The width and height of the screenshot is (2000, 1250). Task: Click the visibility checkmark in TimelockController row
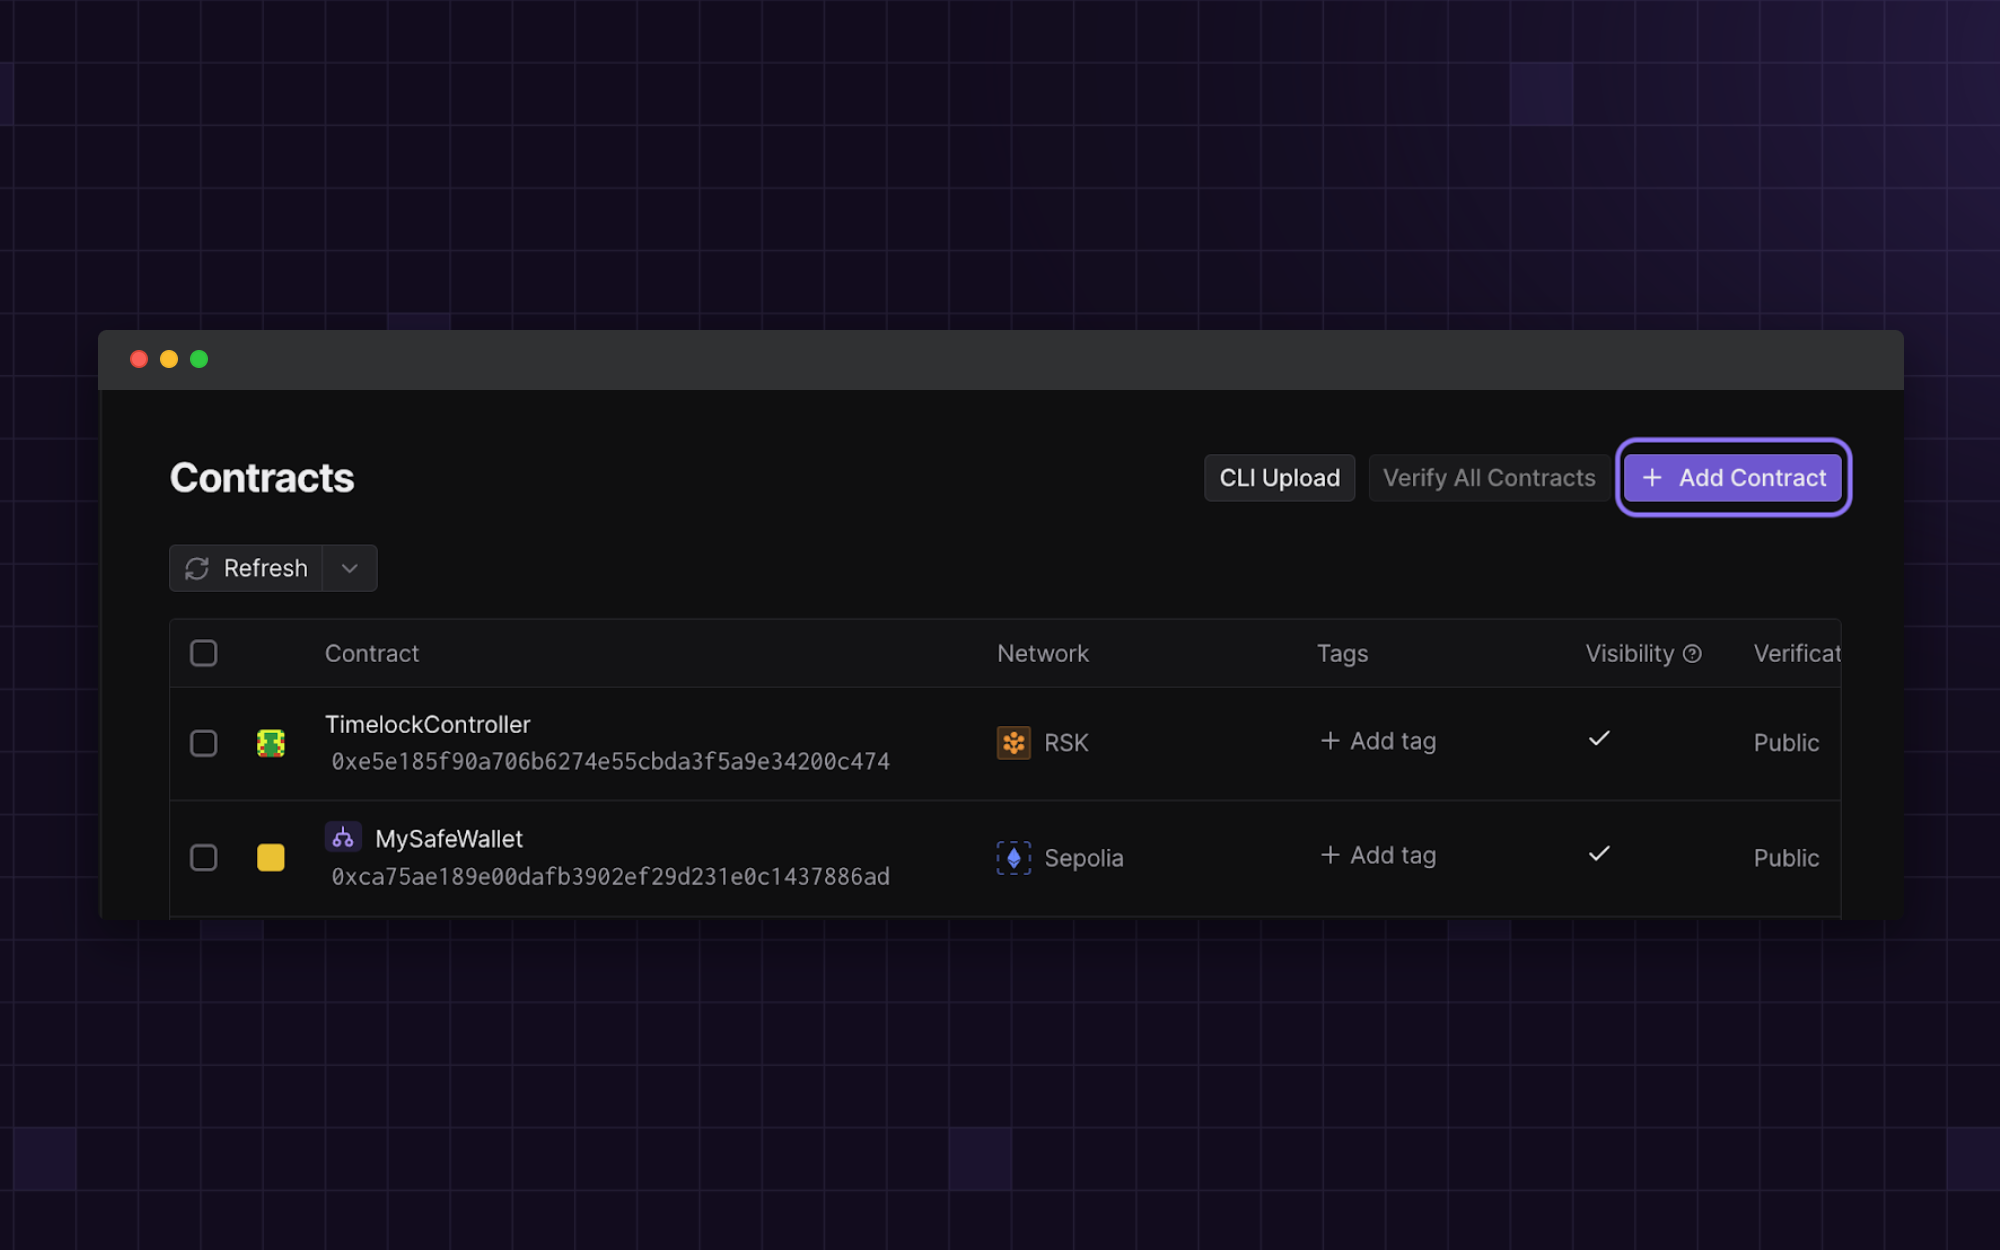tap(1599, 739)
